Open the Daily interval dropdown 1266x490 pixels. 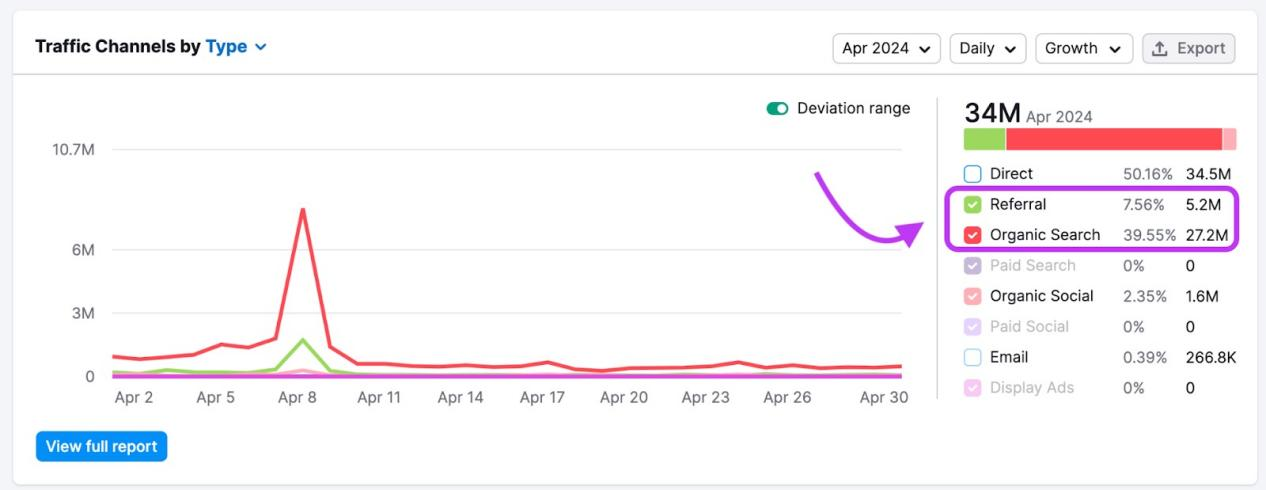point(987,48)
